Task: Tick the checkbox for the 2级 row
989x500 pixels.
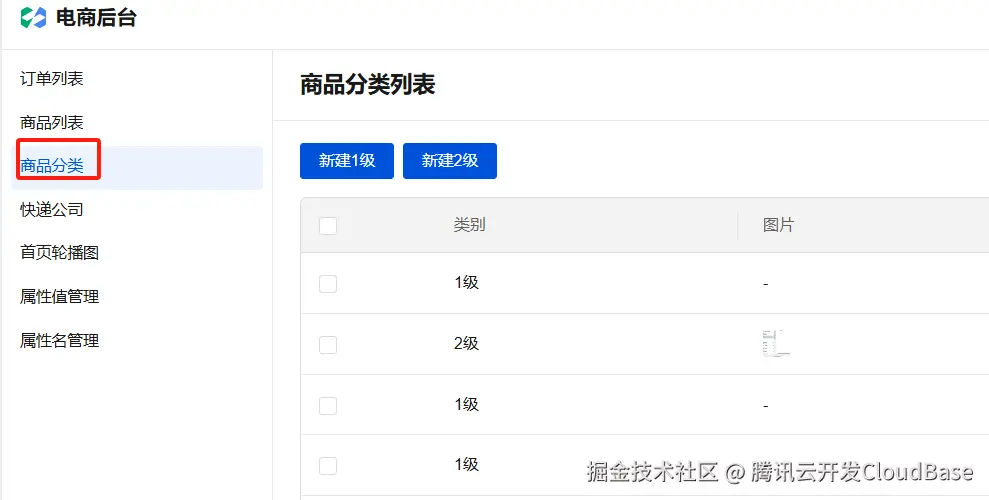Action: pyautogui.click(x=328, y=345)
